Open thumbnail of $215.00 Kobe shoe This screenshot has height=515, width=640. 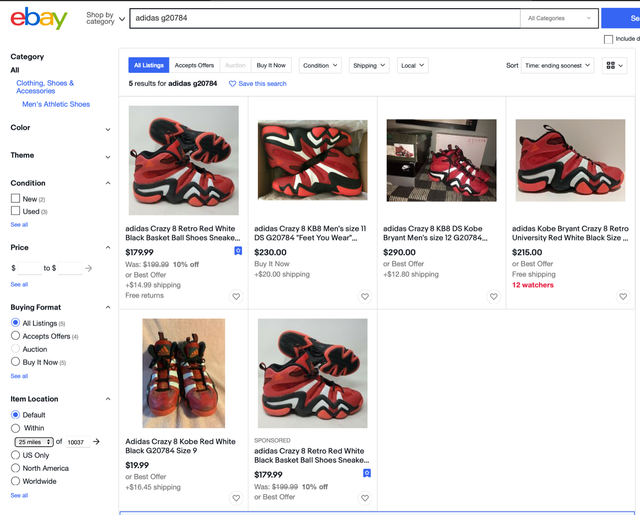[x=570, y=160]
